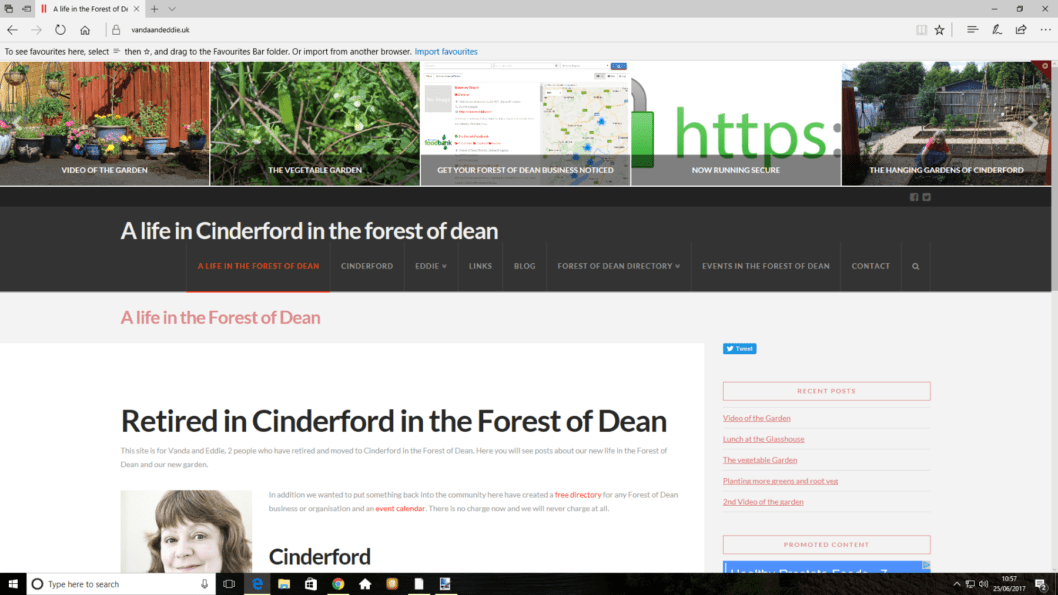This screenshot has width=1058, height=595.
Task: Click the Cortana microphone icon
Action: tap(204, 584)
